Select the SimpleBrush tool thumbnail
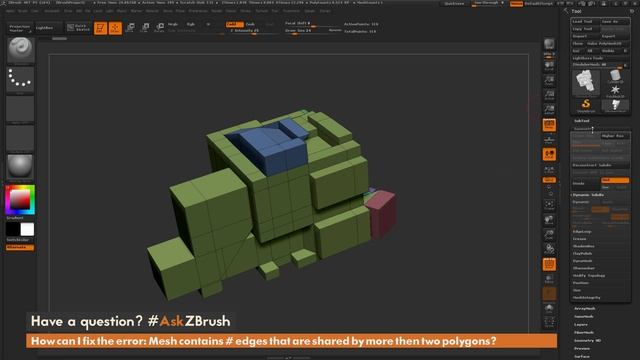This screenshot has height=360, width=640. click(x=586, y=106)
